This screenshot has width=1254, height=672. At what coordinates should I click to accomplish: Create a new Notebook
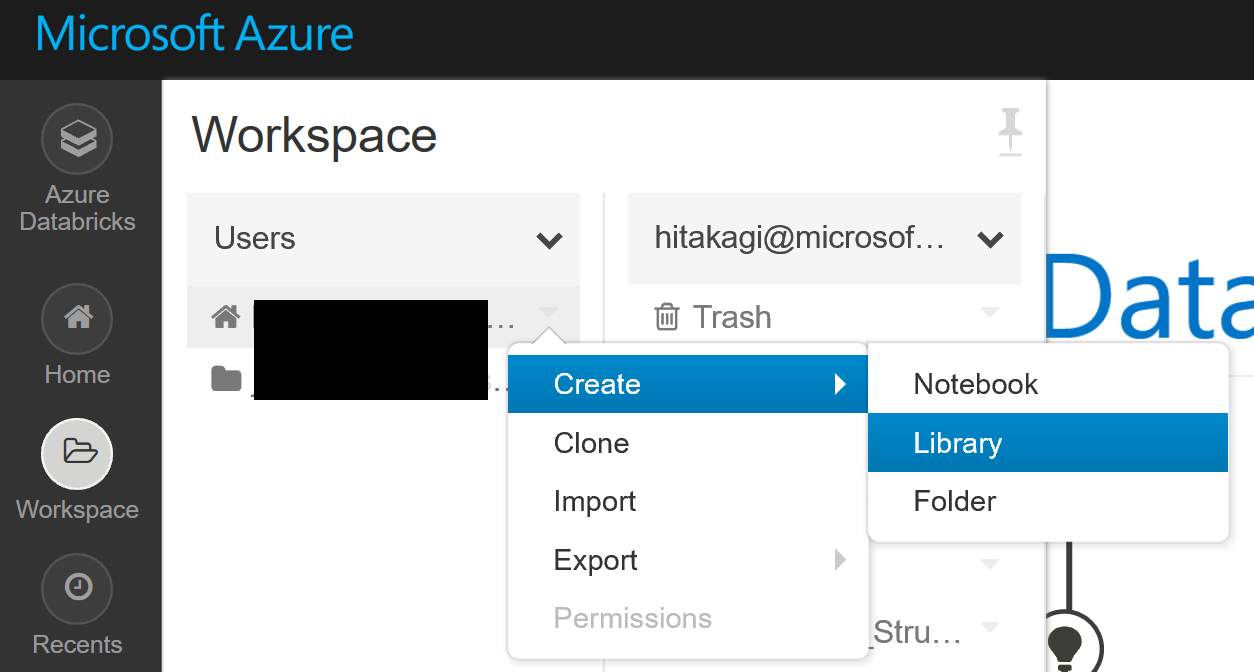[975, 384]
